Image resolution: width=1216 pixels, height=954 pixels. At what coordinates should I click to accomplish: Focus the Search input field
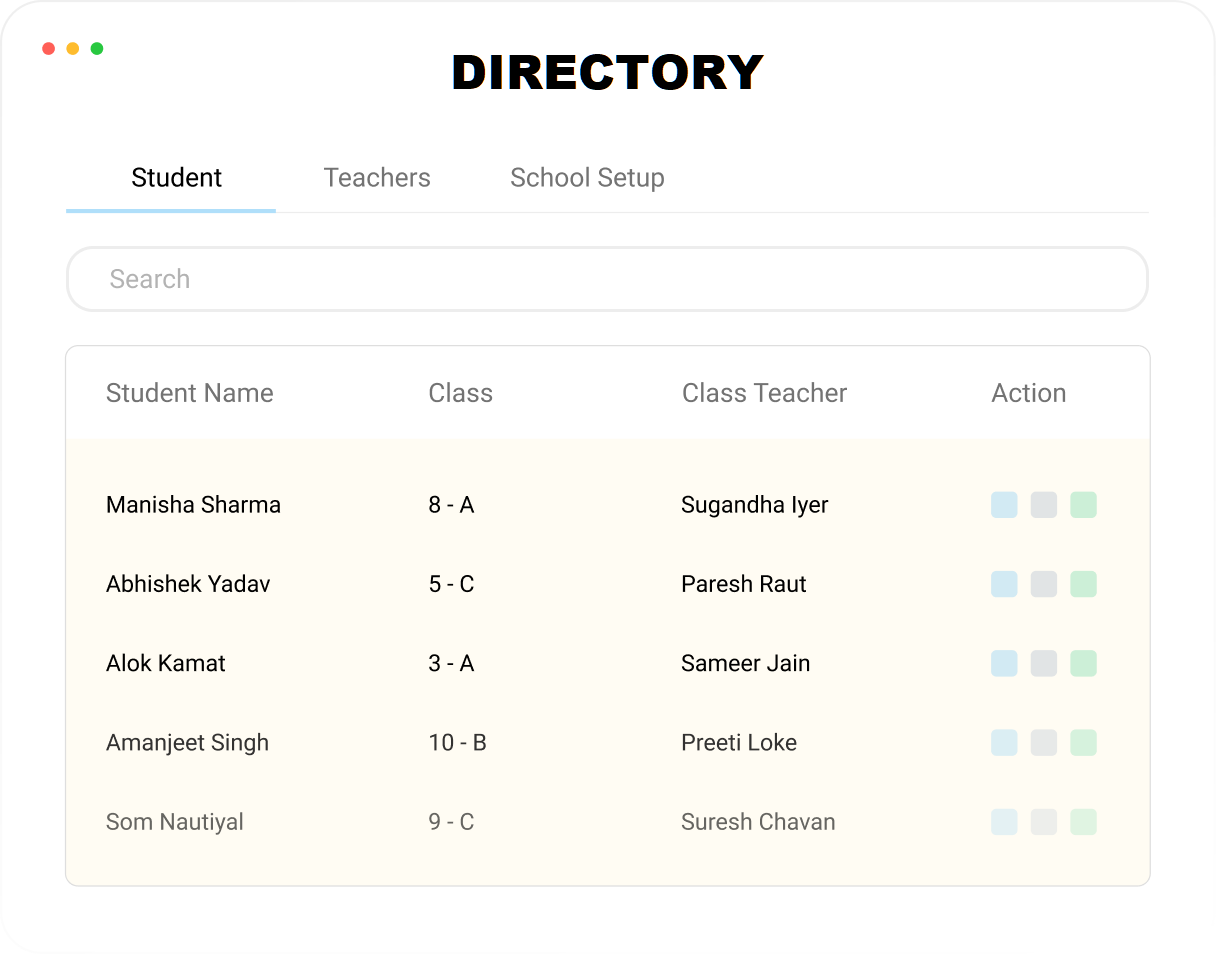coord(606,279)
